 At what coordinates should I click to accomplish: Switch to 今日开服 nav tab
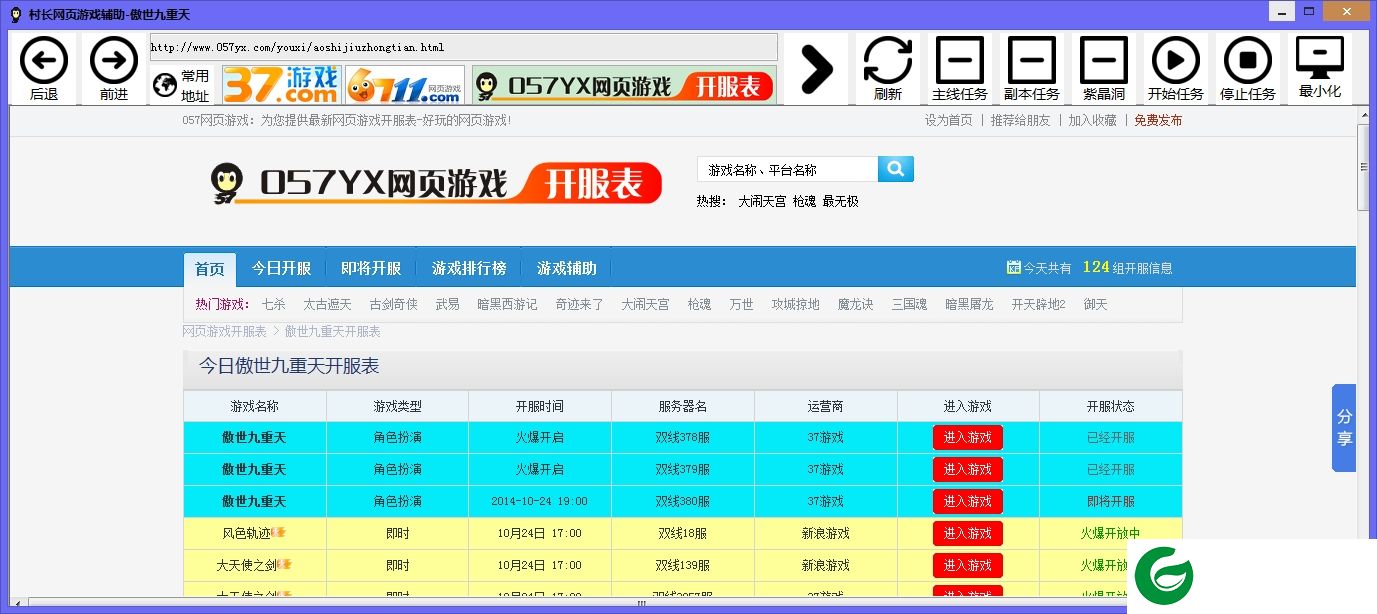[x=281, y=268]
